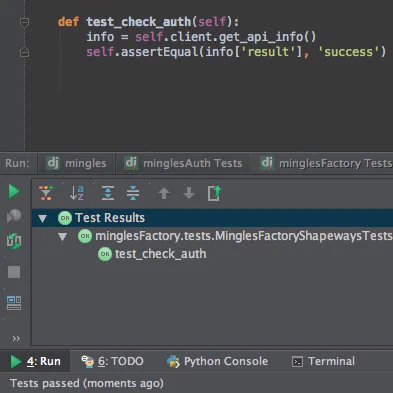Click Django icon on minglesFactory Tests tab
Screen dimensions: 393x393
pyautogui.click(x=267, y=163)
